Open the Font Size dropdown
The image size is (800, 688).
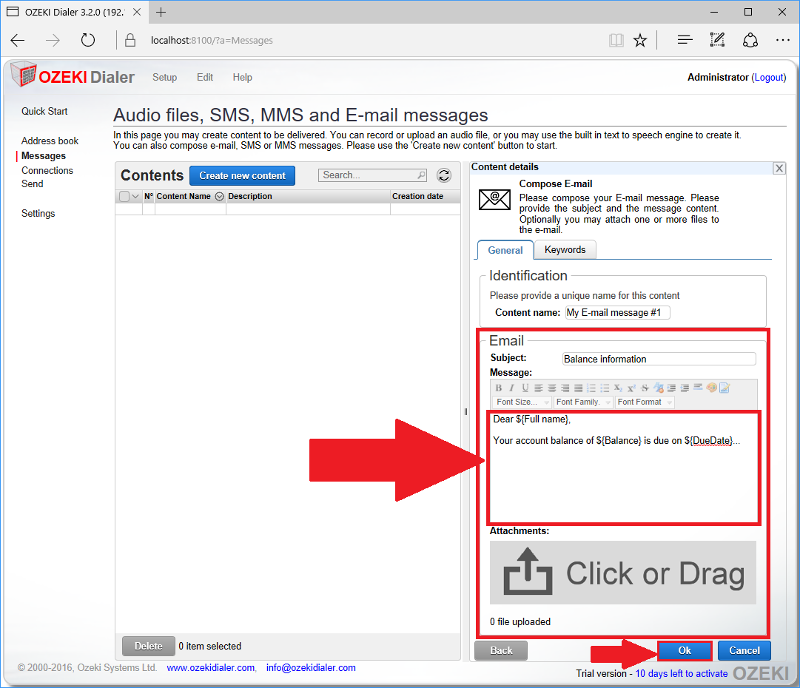(523, 402)
